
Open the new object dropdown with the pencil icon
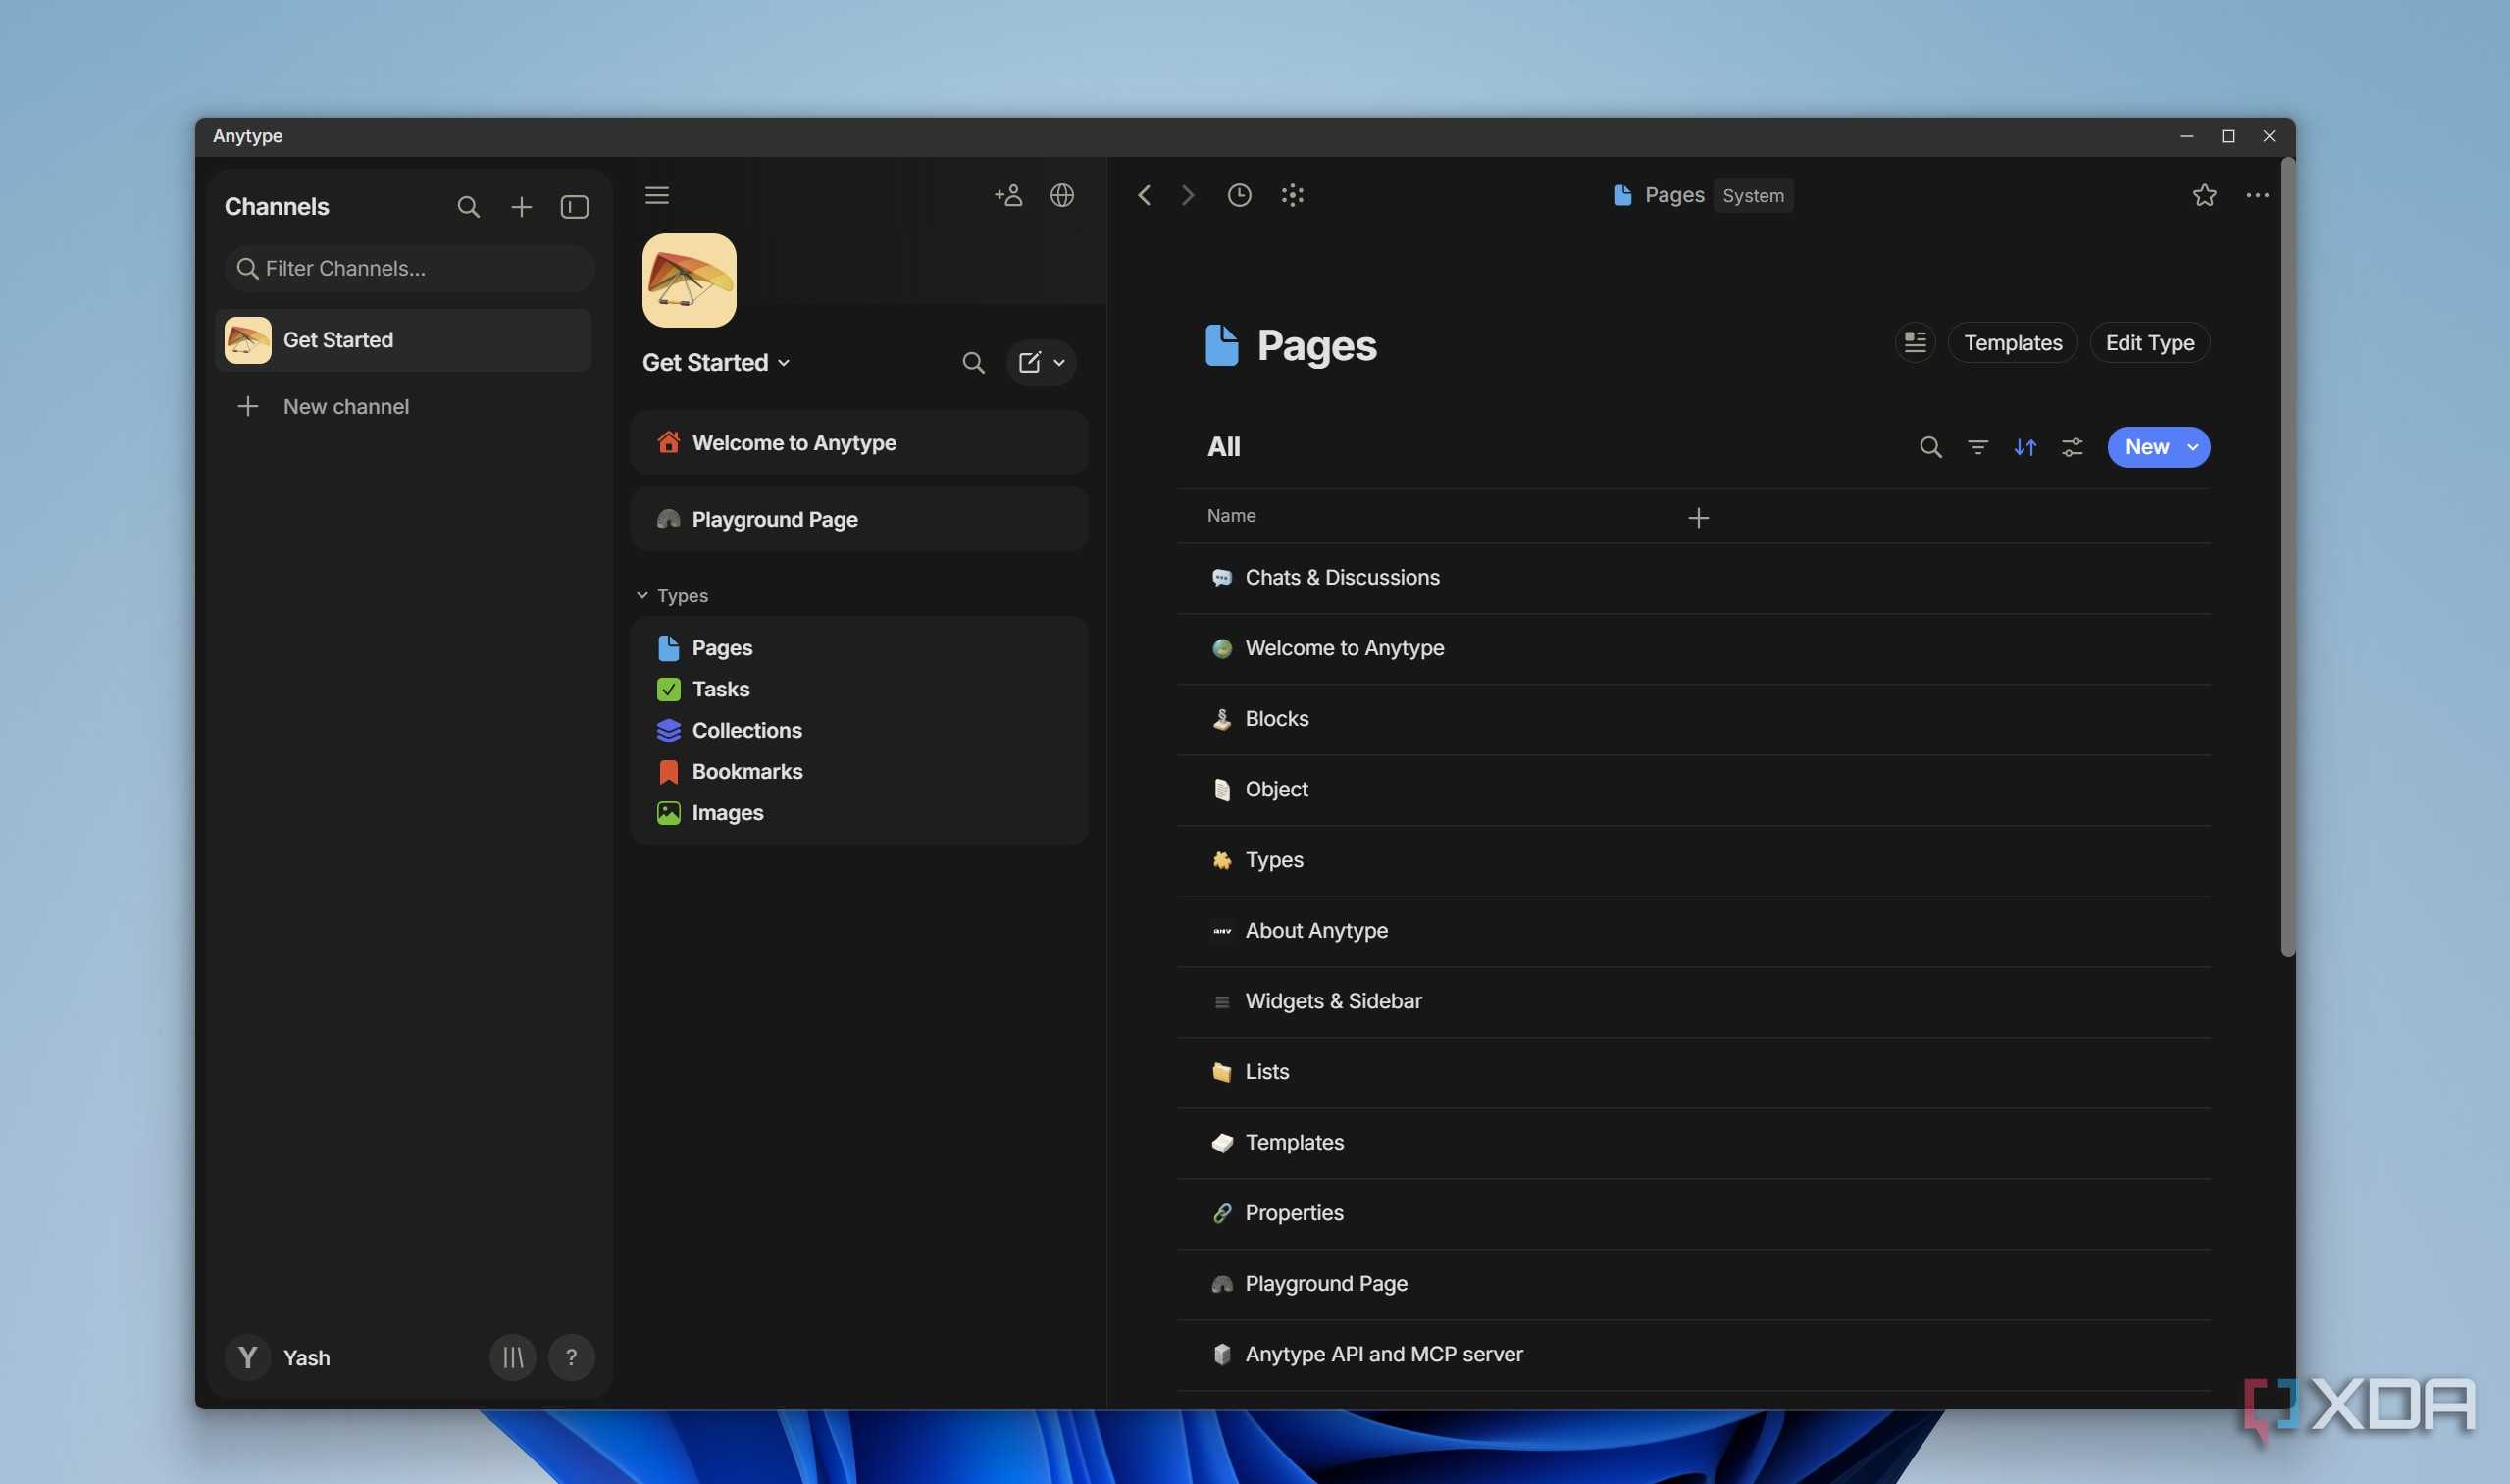pyautogui.click(x=1041, y=363)
